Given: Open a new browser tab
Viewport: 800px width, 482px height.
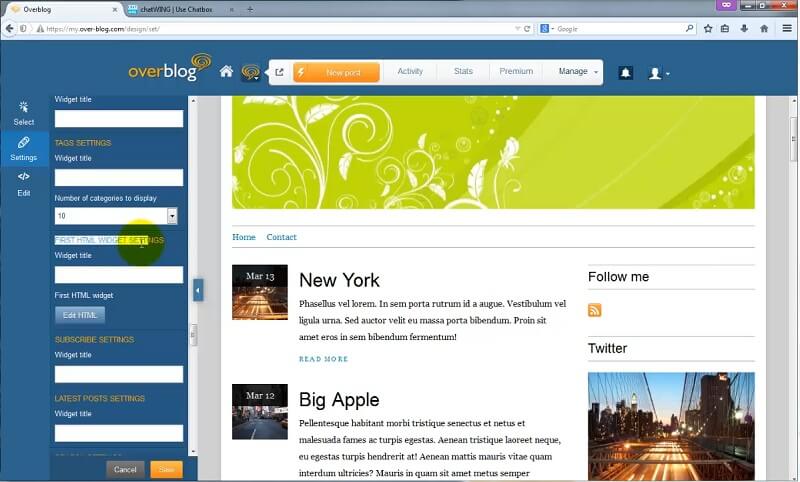Looking at the screenshot, I should point(250,9).
